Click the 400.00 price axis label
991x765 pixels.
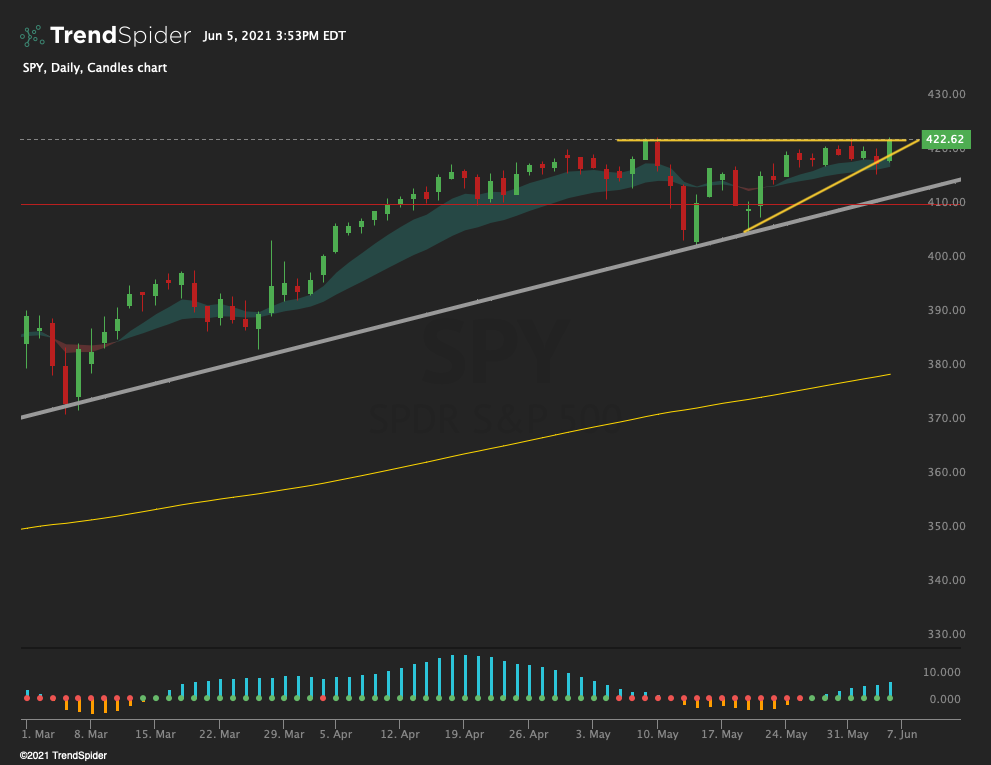[946, 256]
